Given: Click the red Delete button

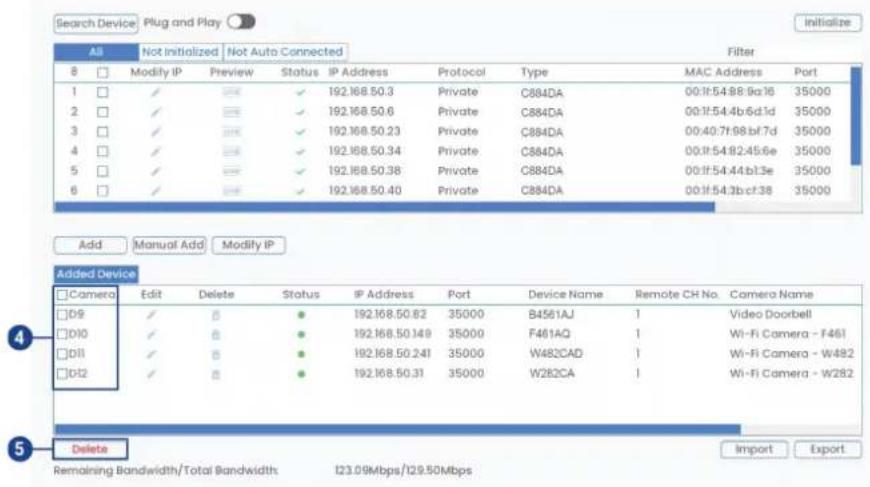Looking at the screenshot, I should point(90,449).
